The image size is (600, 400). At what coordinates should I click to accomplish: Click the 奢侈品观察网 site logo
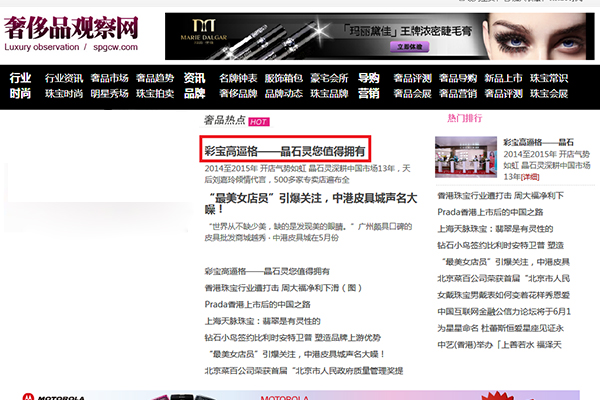[71, 33]
